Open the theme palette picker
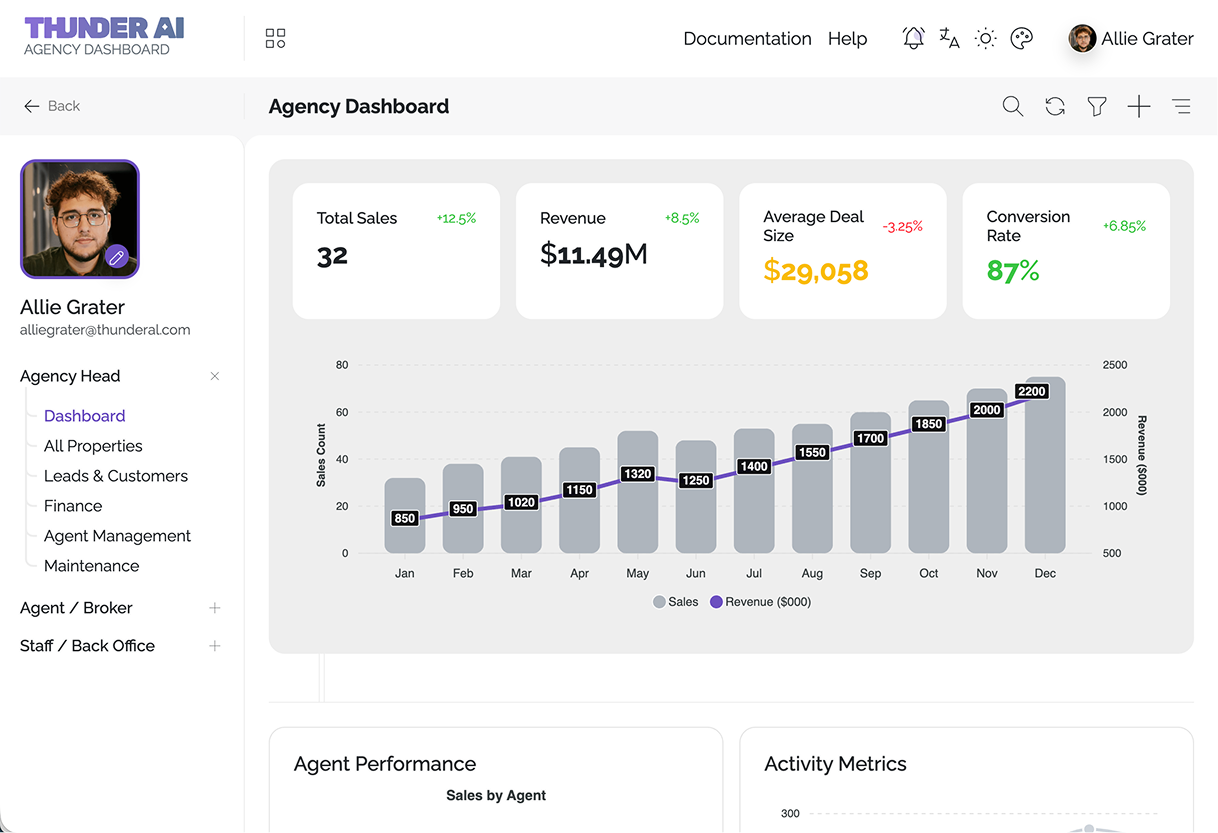The width and height of the screenshot is (1218, 833). click(1021, 38)
